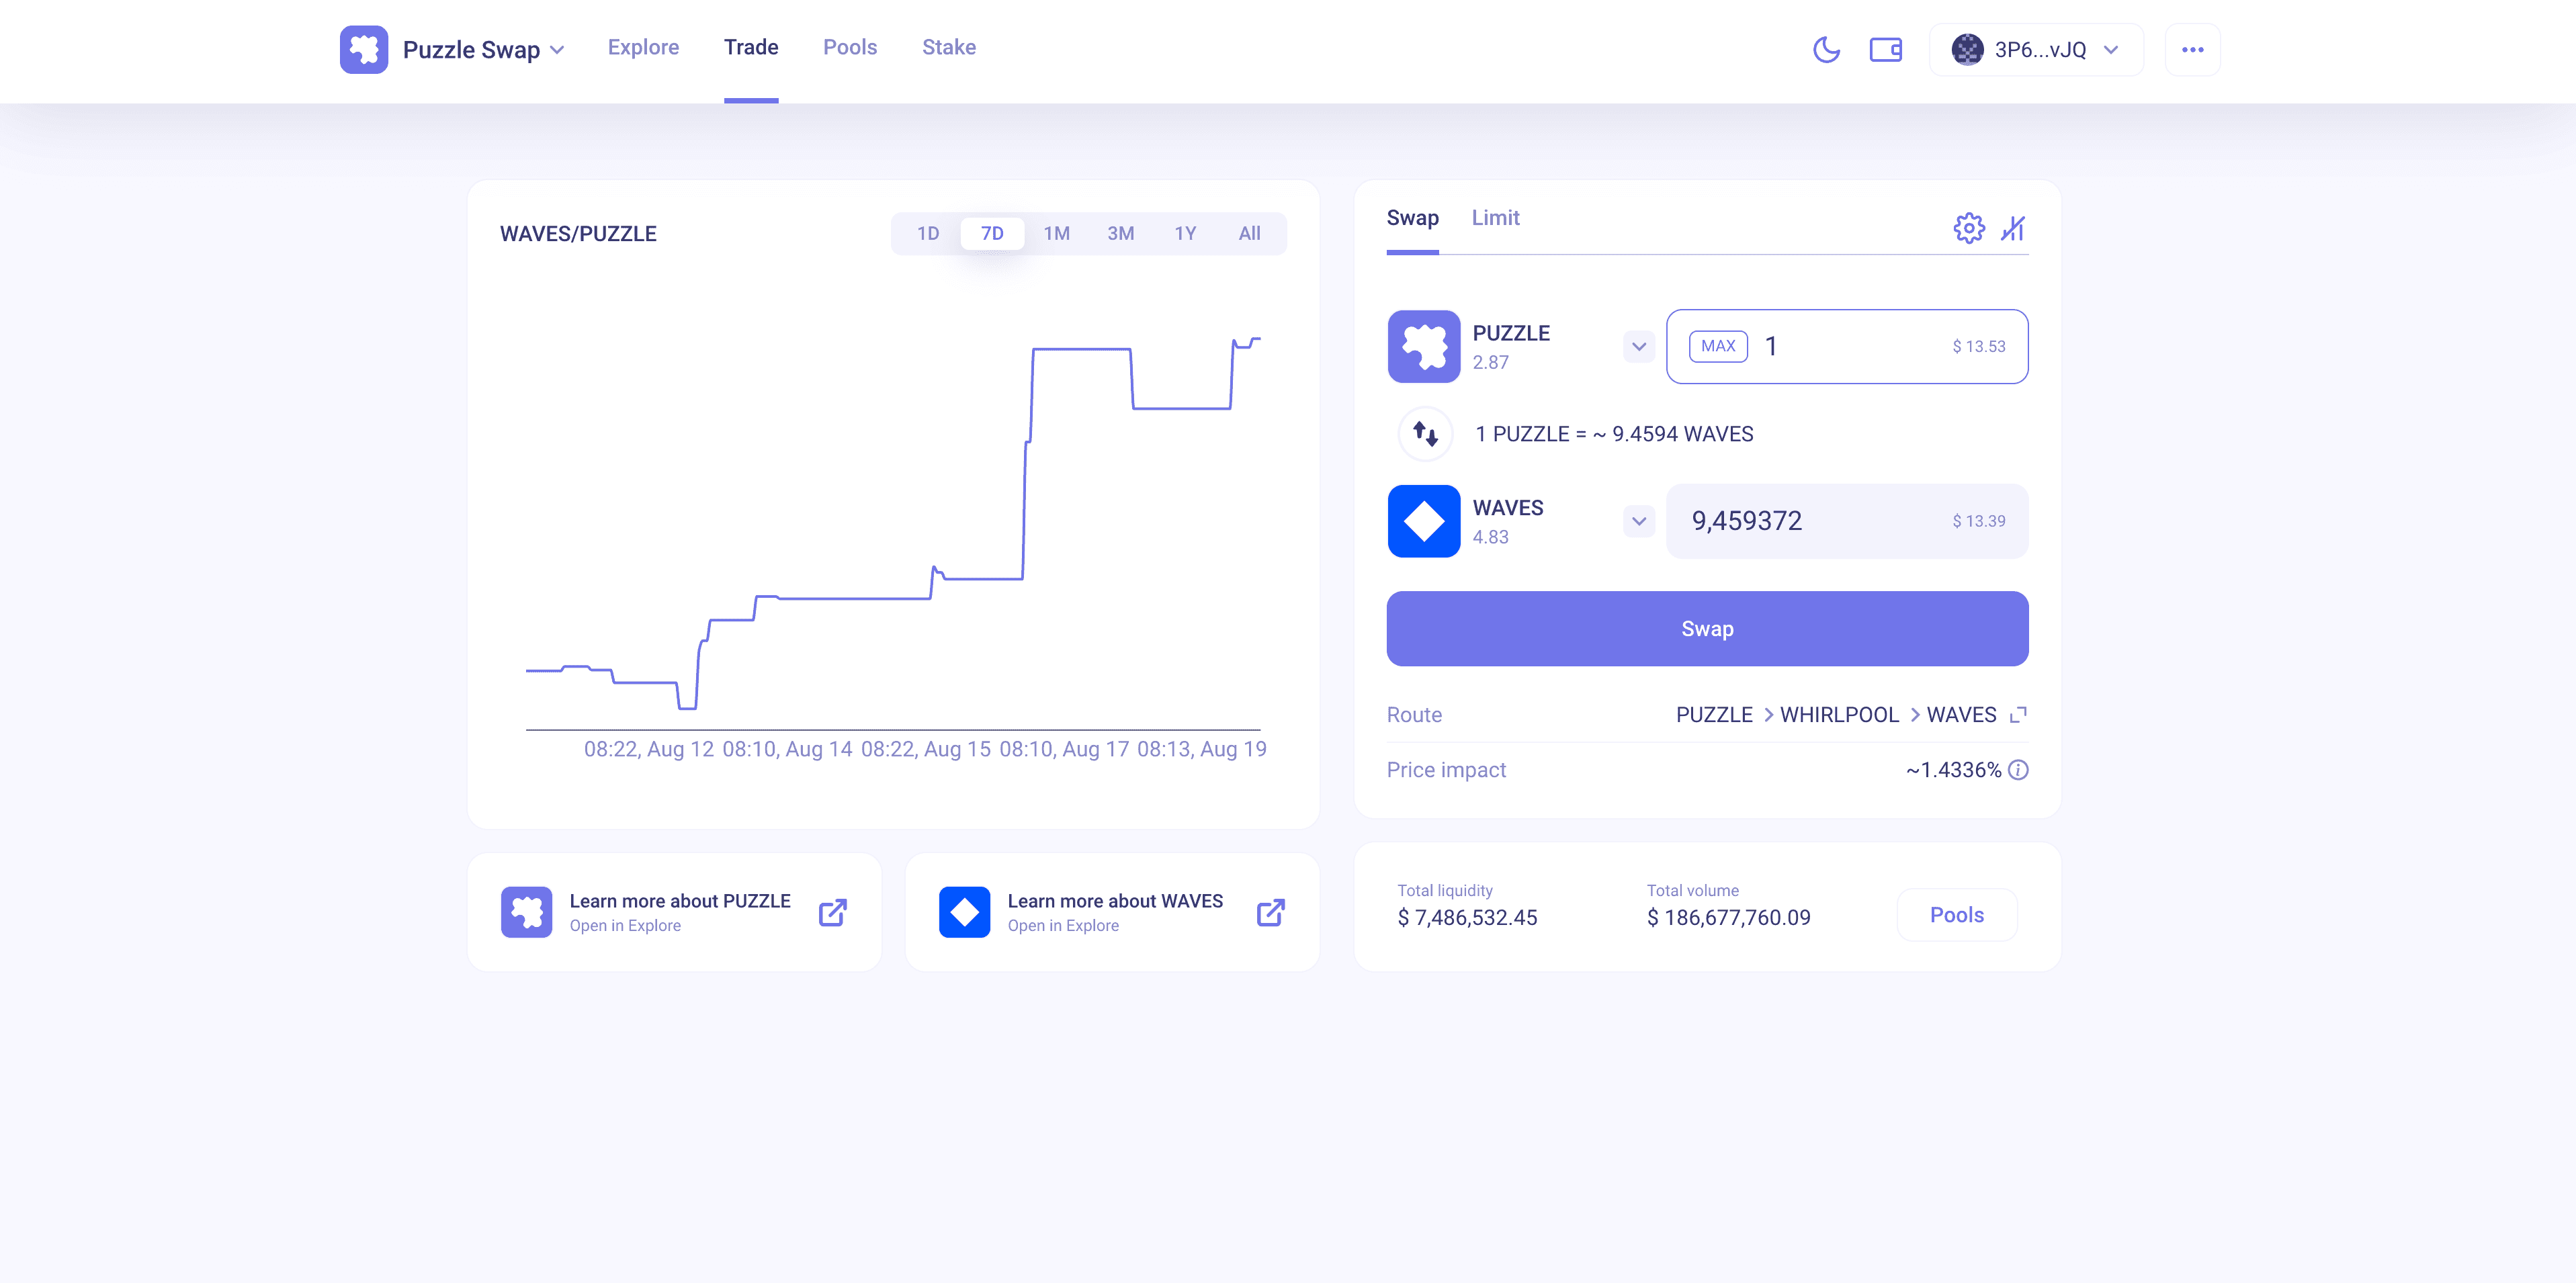
Task: Click the PUZZLE token icon in swap panel
Action: (x=1423, y=346)
